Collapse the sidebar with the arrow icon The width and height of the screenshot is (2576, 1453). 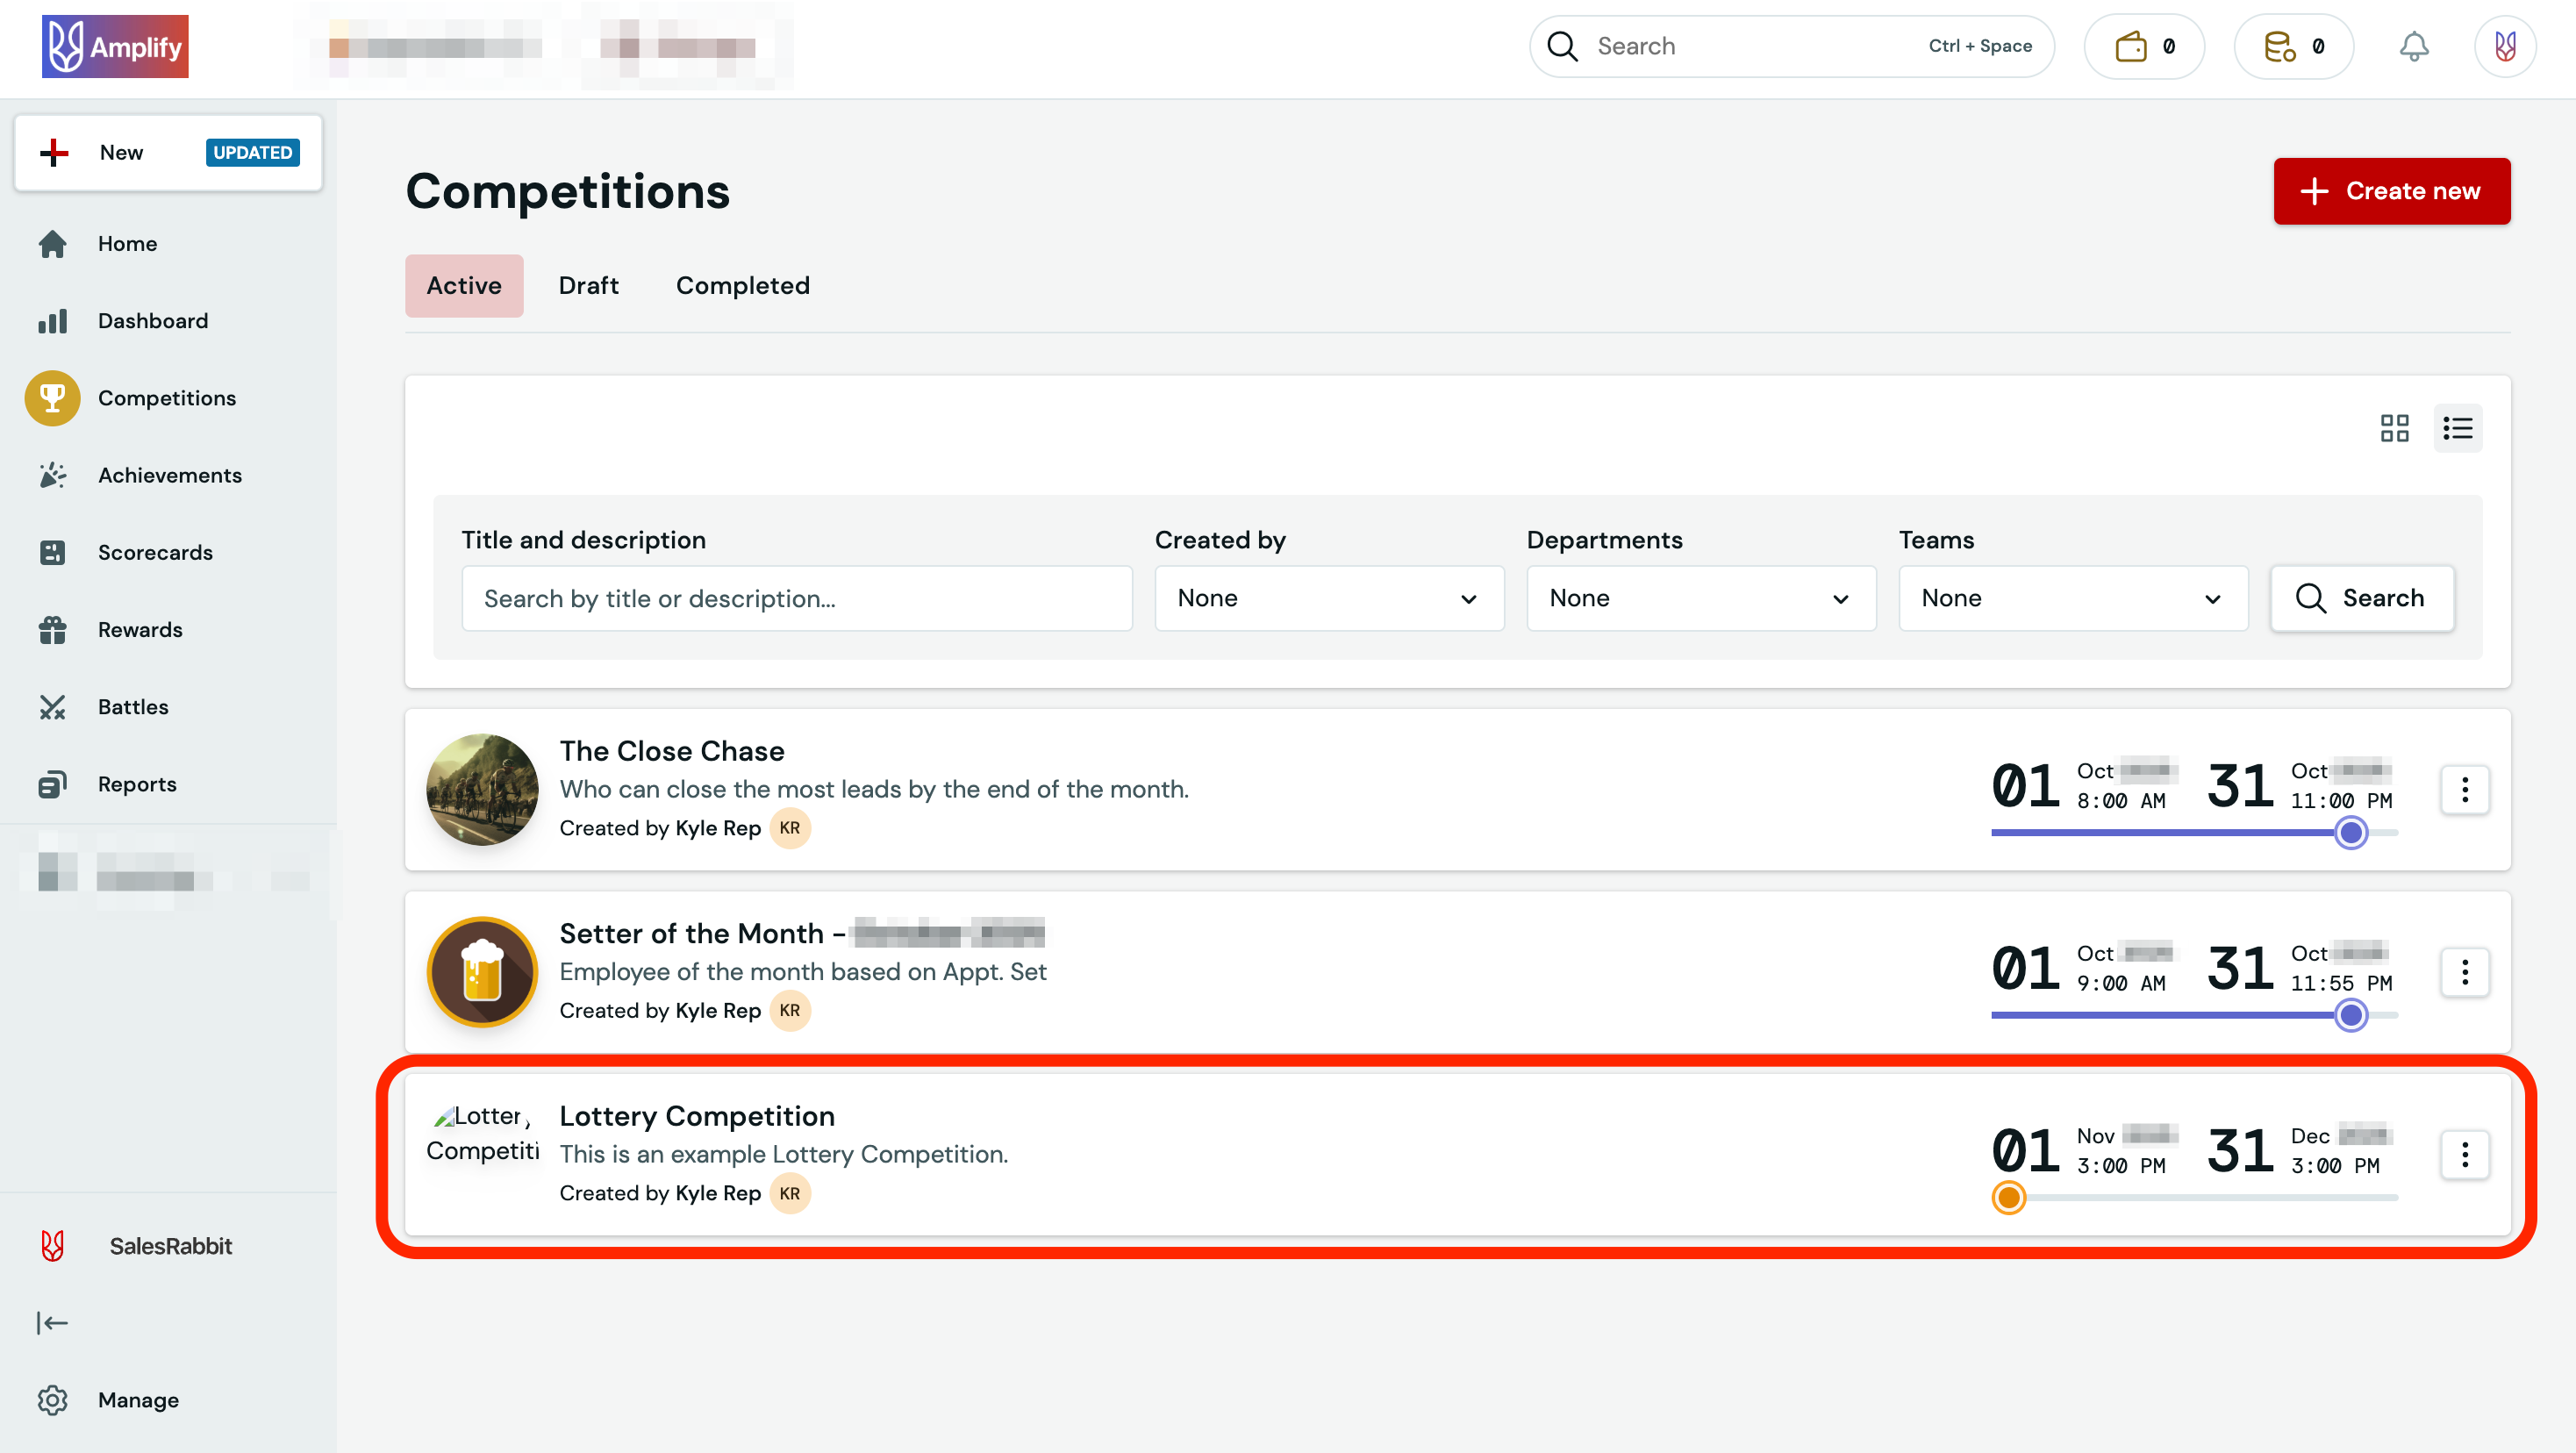pyautogui.click(x=52, y=1322)
